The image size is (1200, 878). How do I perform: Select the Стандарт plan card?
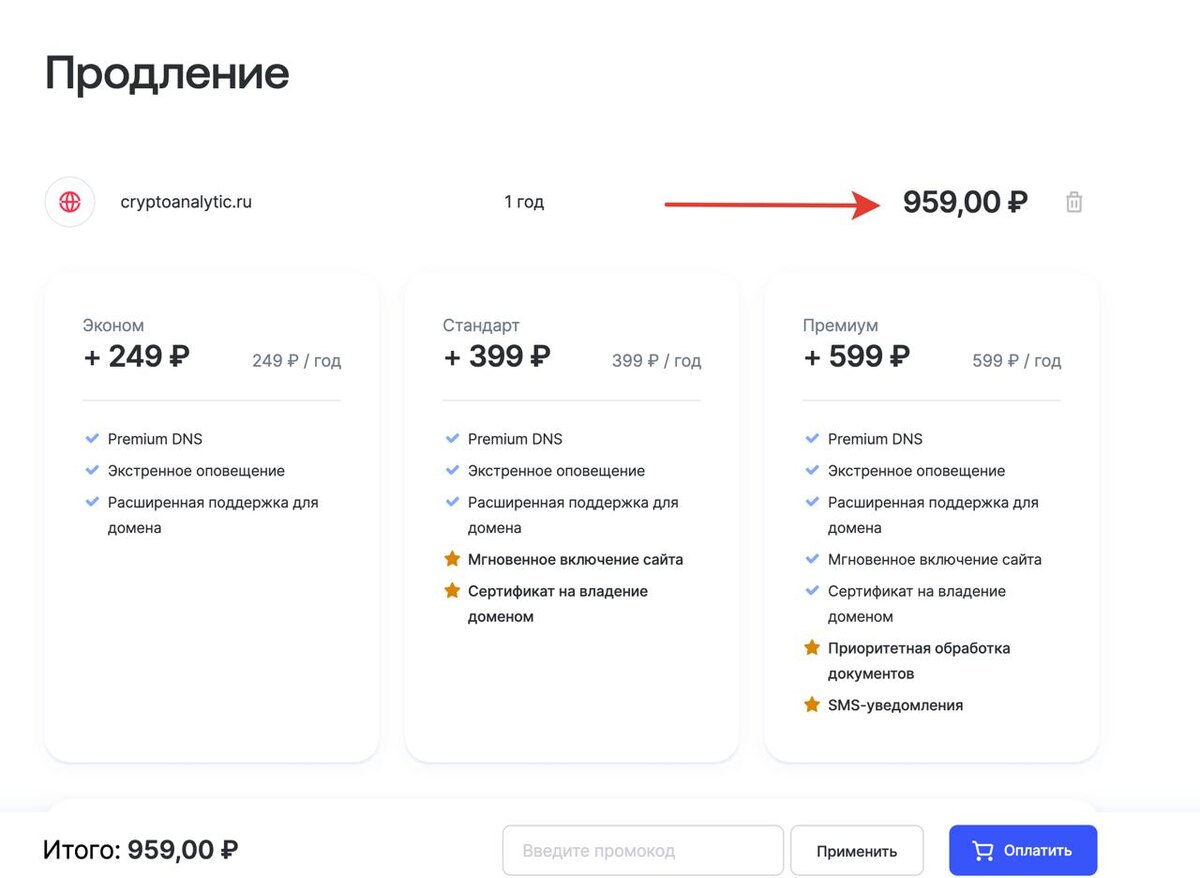coord(572,520)
